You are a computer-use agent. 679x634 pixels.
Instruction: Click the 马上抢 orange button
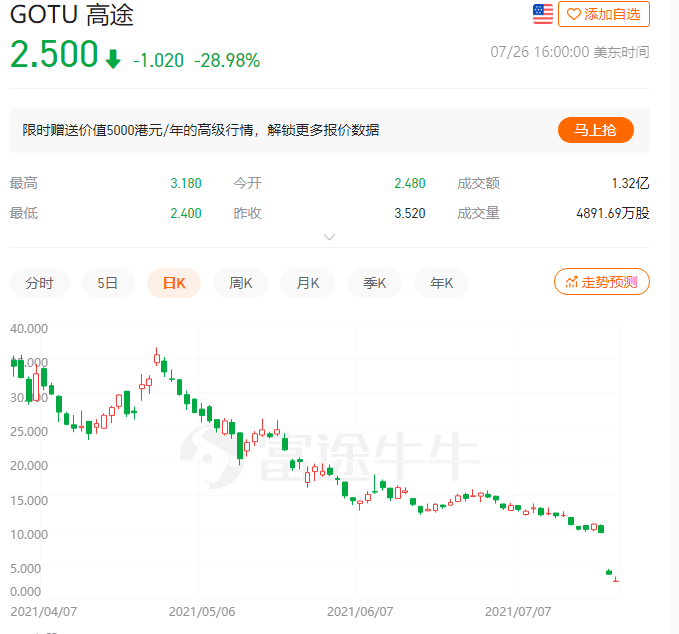(595, 130)
